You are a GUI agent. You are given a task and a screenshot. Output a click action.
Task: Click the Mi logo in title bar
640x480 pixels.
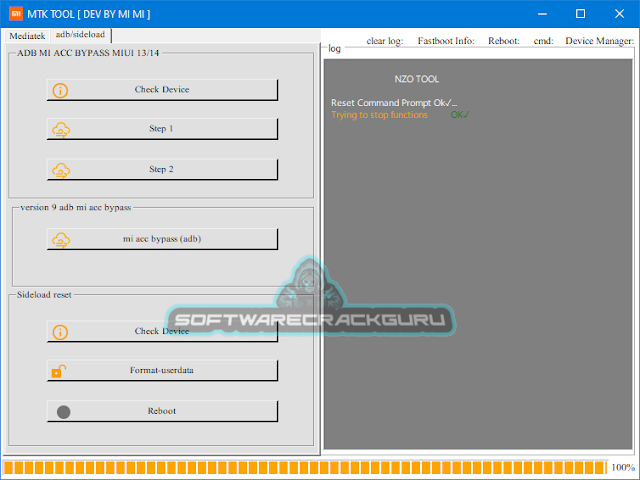coord(16,14)
